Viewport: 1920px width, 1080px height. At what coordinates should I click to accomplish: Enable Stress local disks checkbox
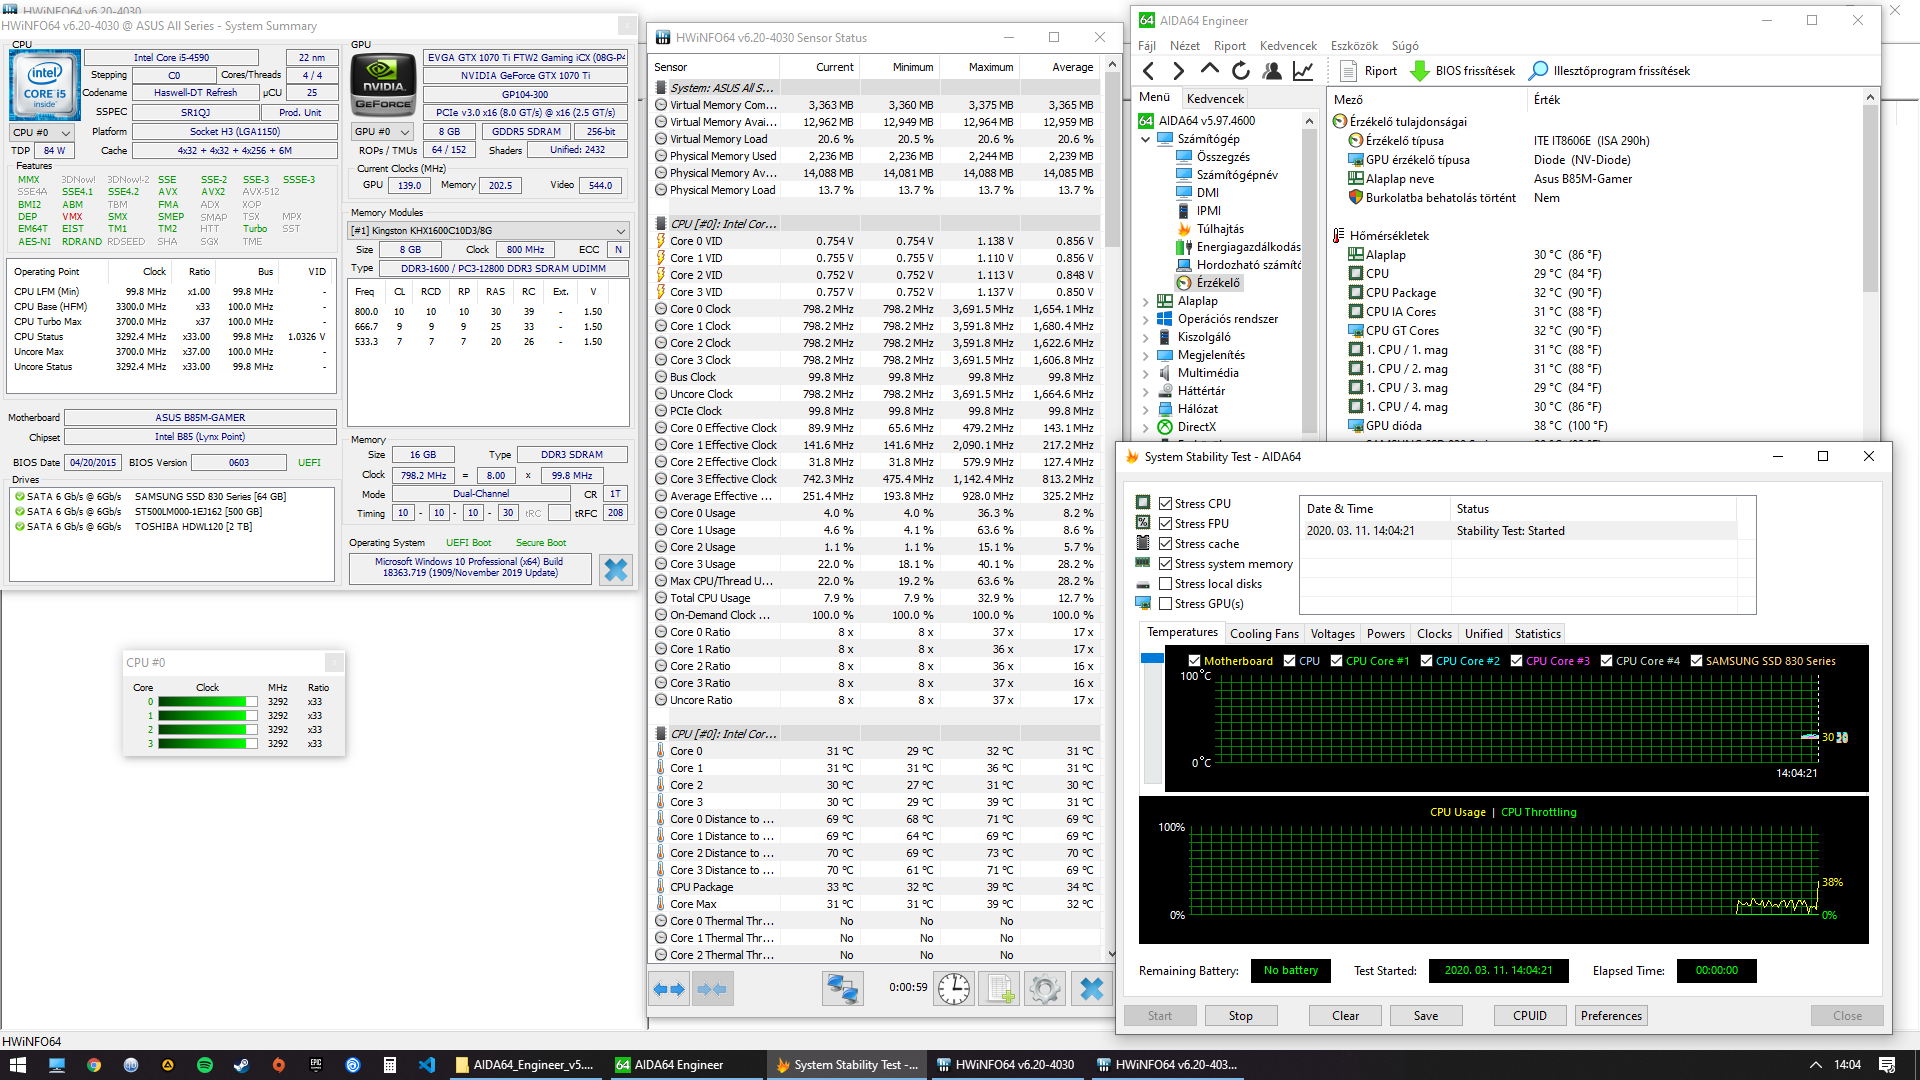[x=1165, y=584]
